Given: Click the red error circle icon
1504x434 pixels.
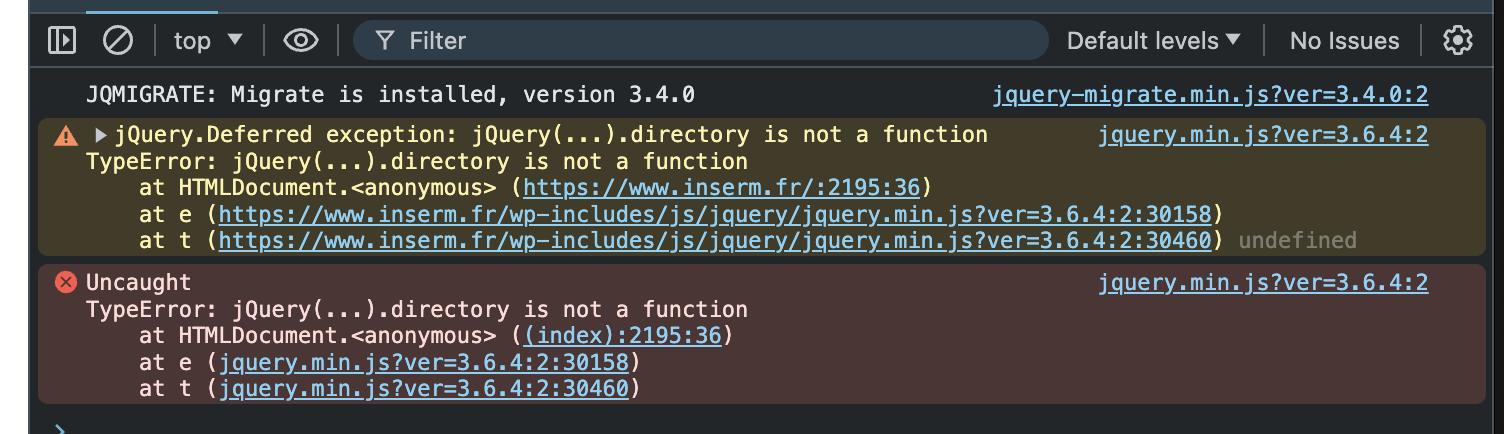Looking at the screenshot, I should coord(66,283).
